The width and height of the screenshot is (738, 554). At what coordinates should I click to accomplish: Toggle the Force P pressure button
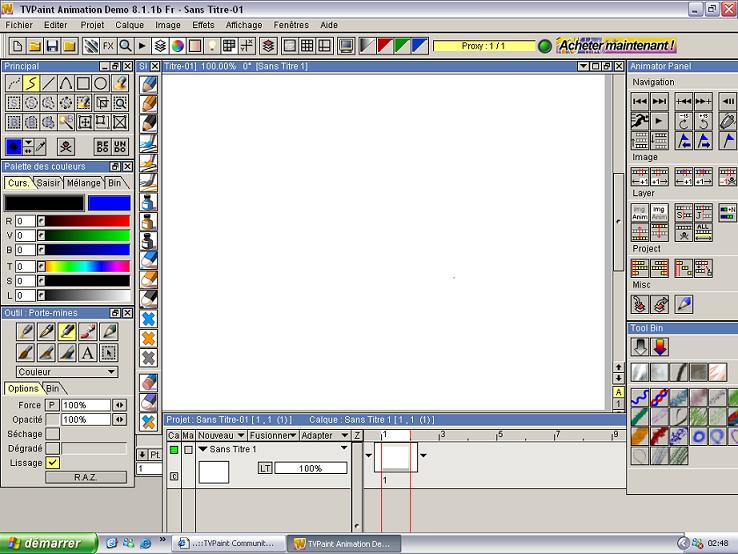(x=52, y=405)
